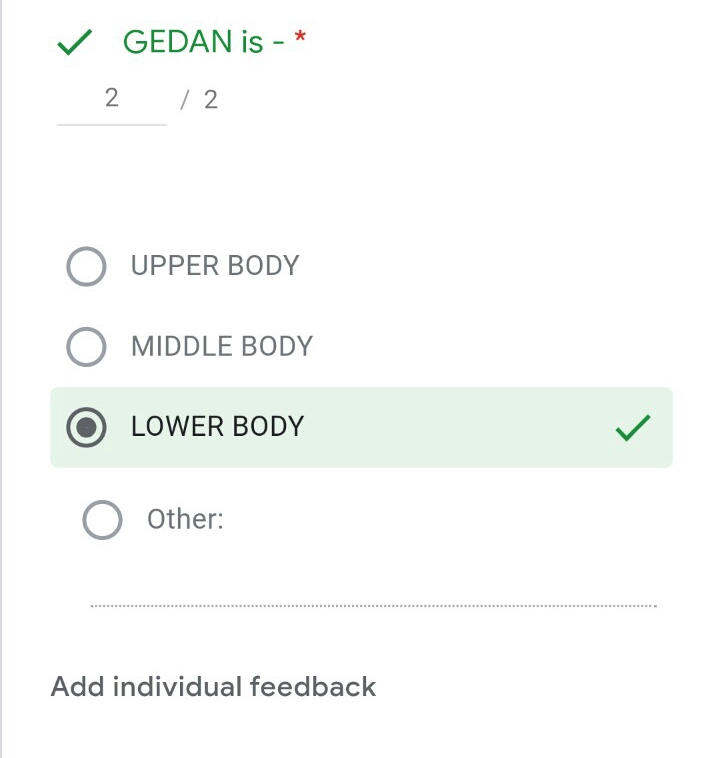
Task: Choose the "Other:" radio circle
Action: point(102,520)
